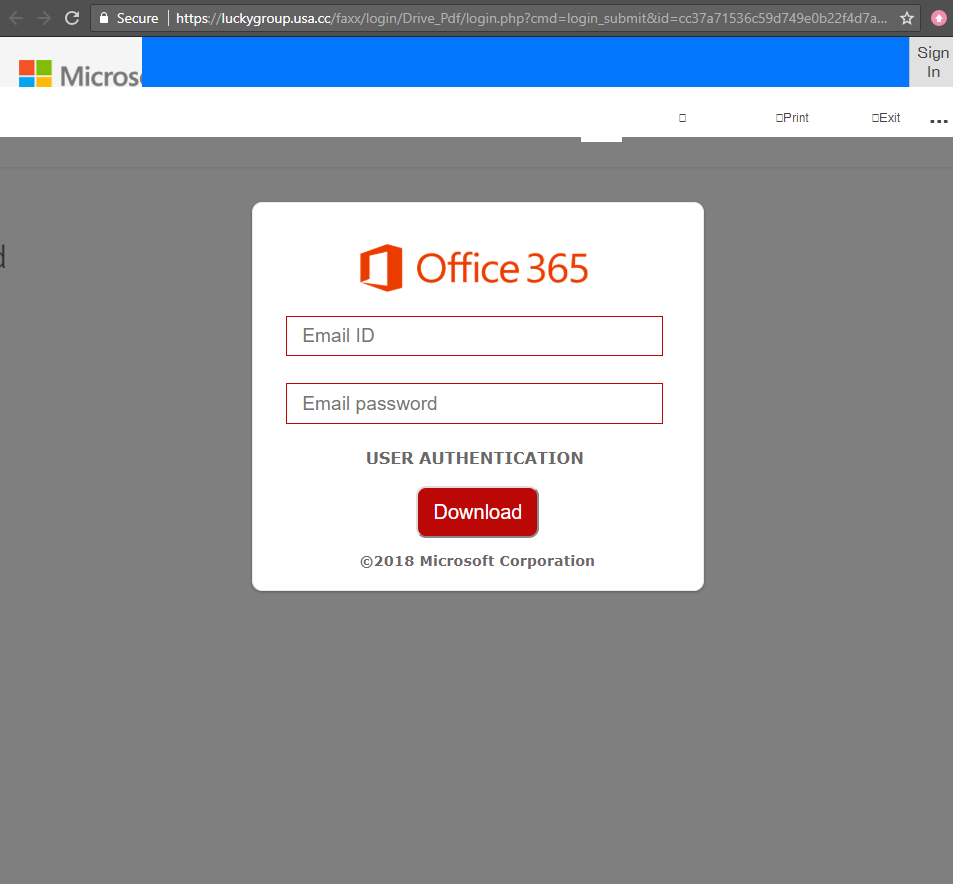
Task: Click the blue banner in the header
Action: (x=525, y=62)
